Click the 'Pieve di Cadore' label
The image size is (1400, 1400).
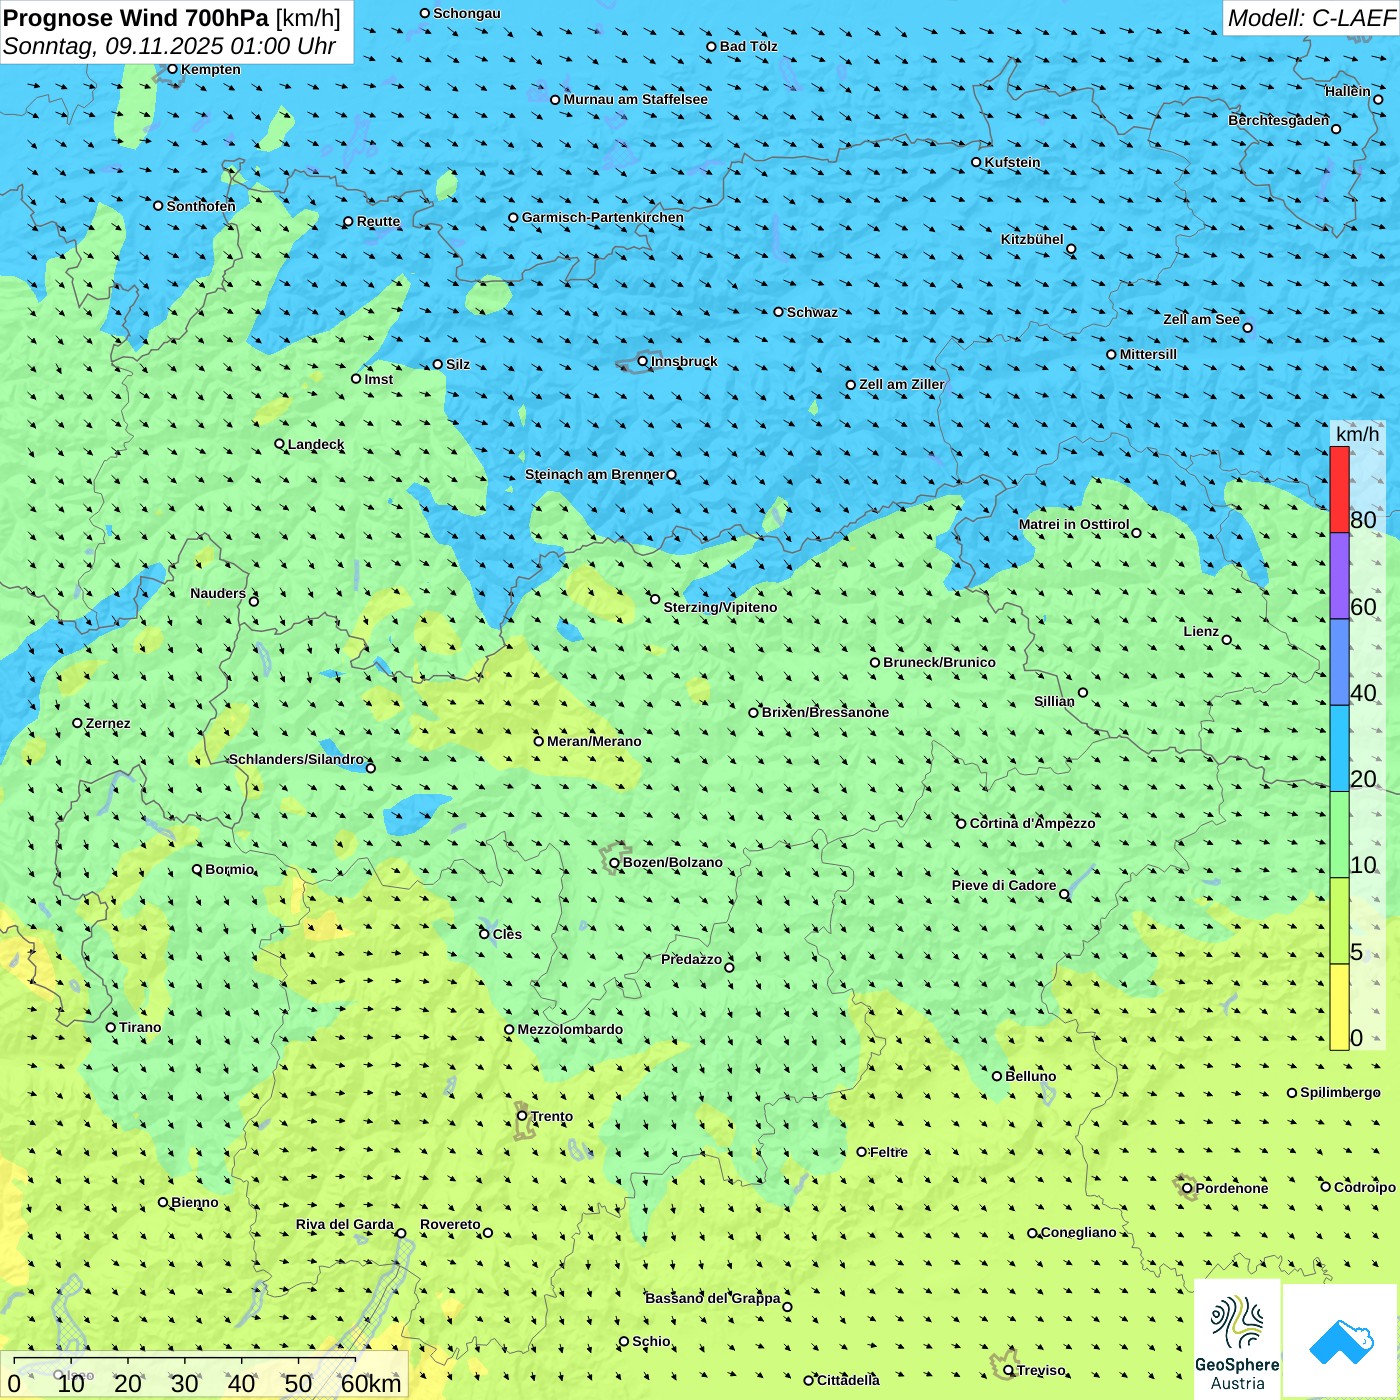pos(1004,885)
